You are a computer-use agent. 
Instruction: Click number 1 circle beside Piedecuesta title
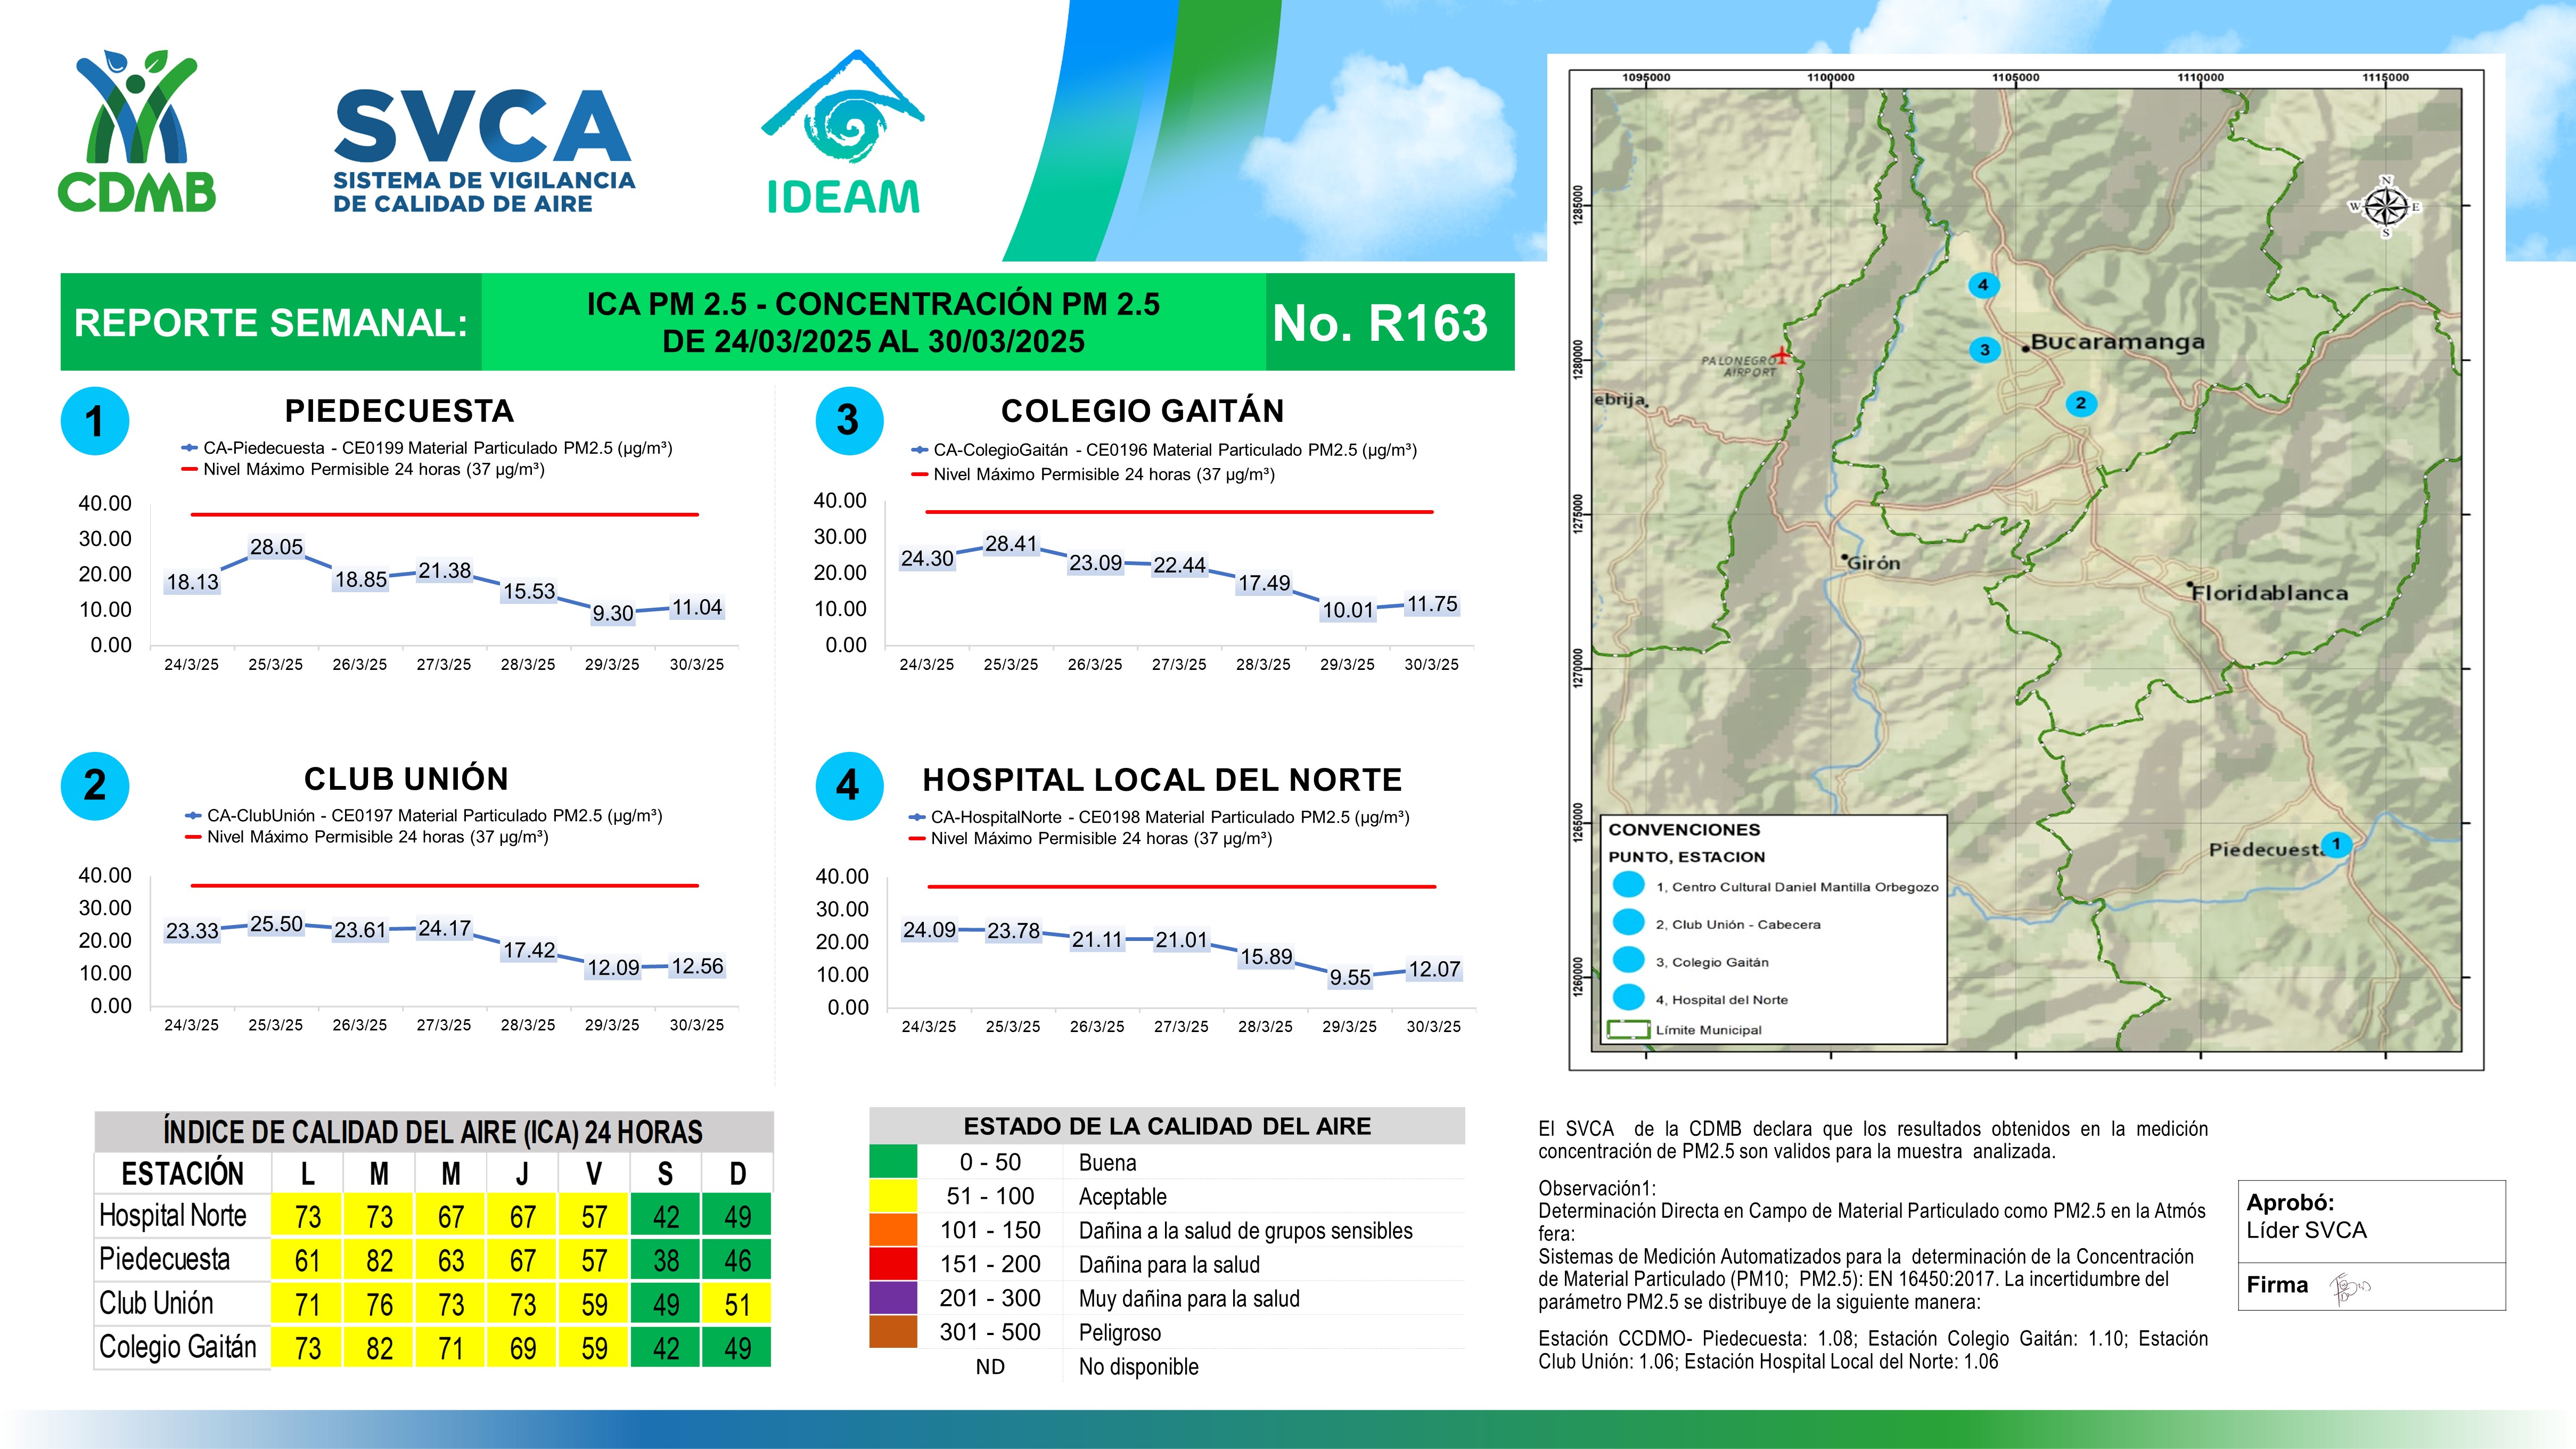click(95, 421)
